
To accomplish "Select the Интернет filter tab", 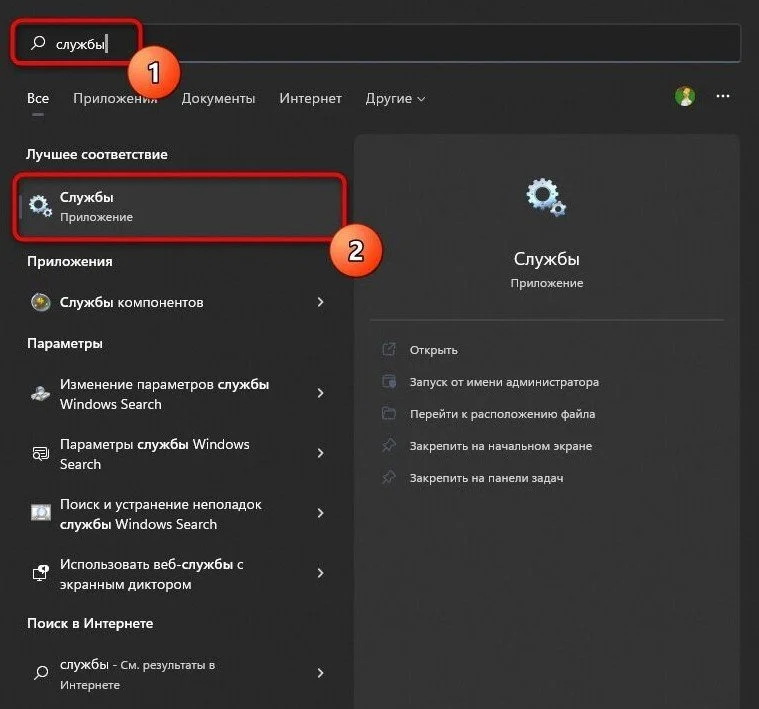I will point(310,98).
